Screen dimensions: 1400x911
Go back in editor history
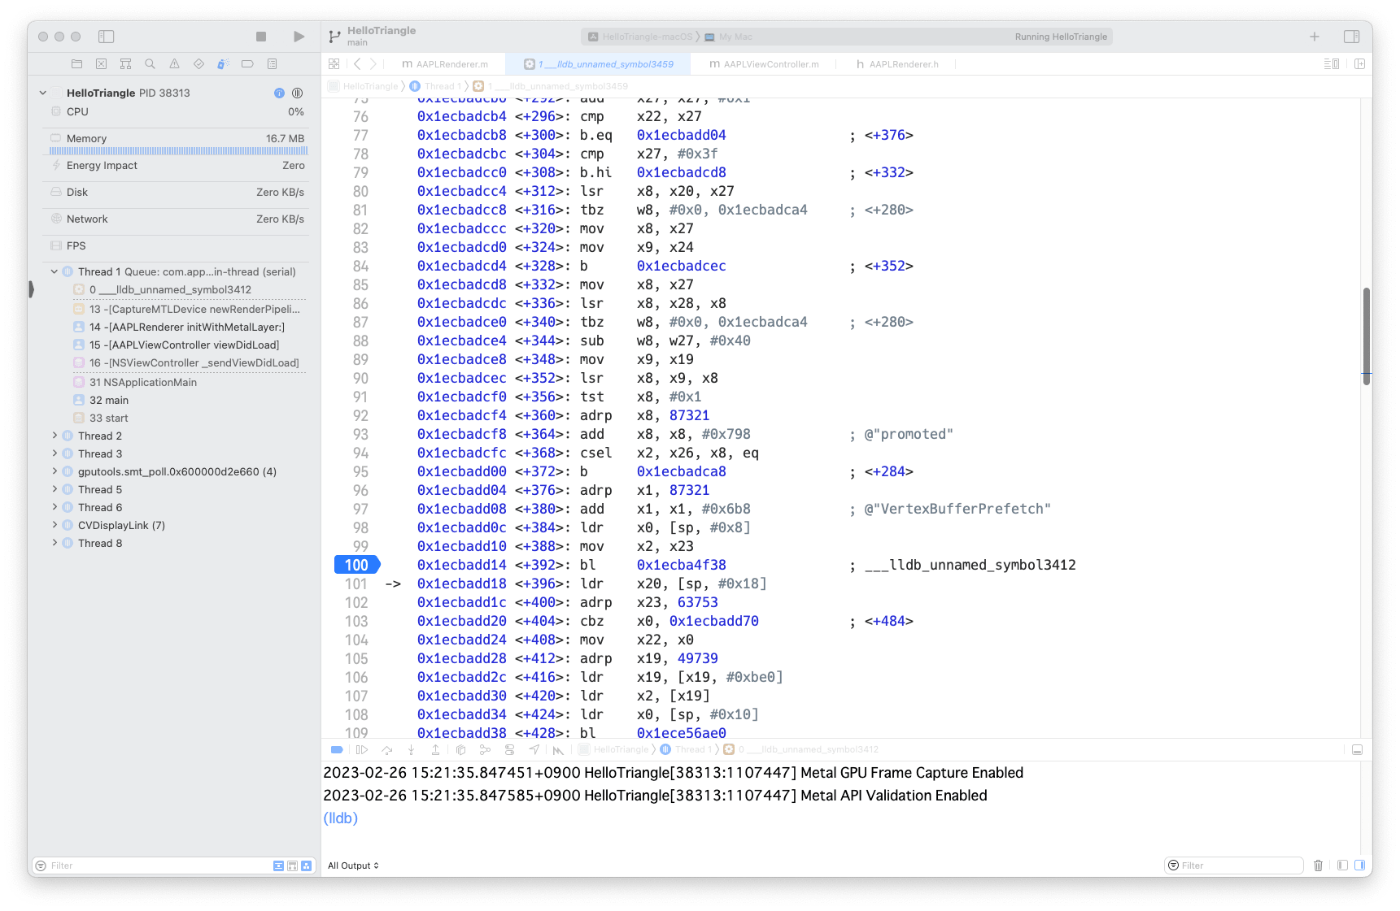pos(357,64)
